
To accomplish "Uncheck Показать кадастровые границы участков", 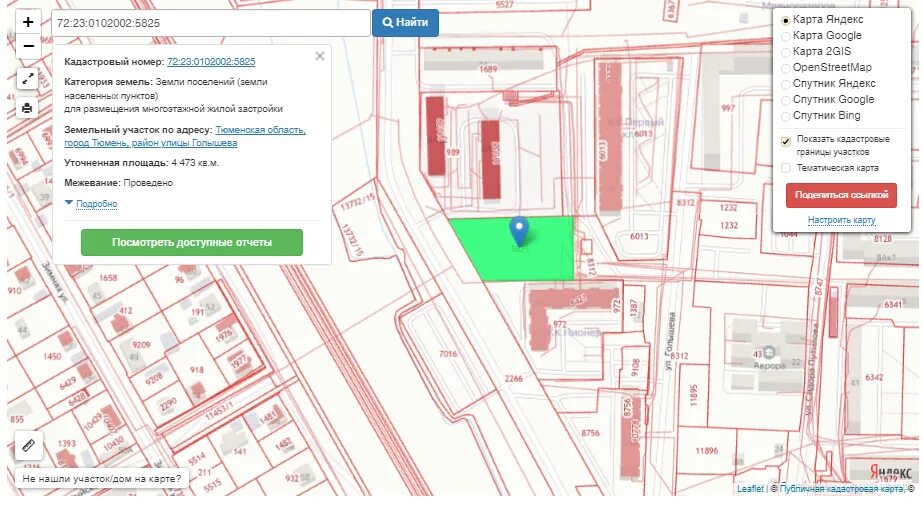I will pyautogui.click(x=786, y=141).
